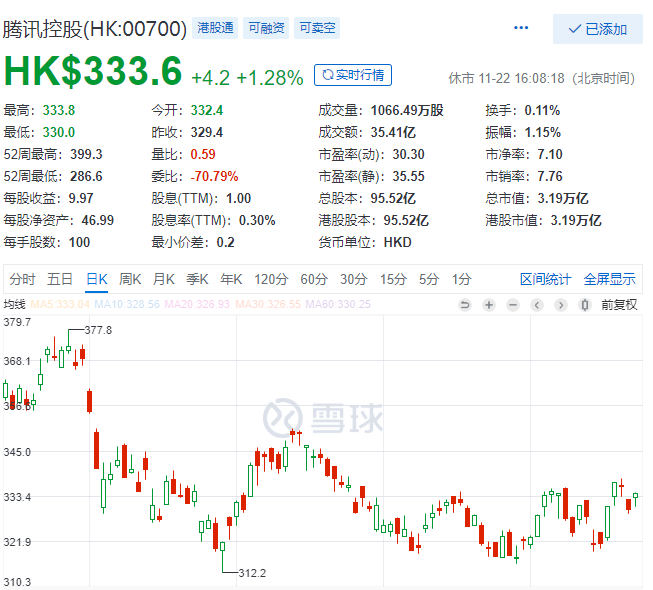The width and height of the screenshot is (653, 590).
Task: Select the 5分 chart tab
Action: (x=429, y=279)
